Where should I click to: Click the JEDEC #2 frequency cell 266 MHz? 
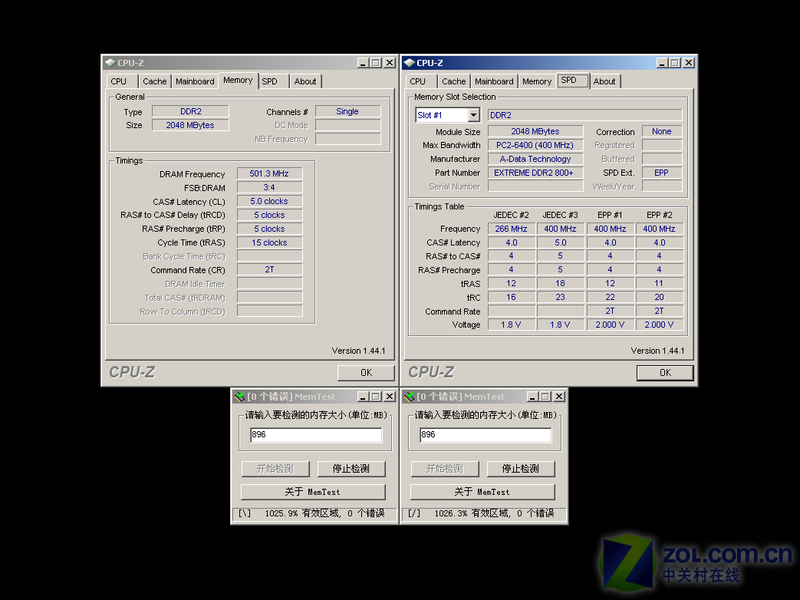[x=511, y=229]
